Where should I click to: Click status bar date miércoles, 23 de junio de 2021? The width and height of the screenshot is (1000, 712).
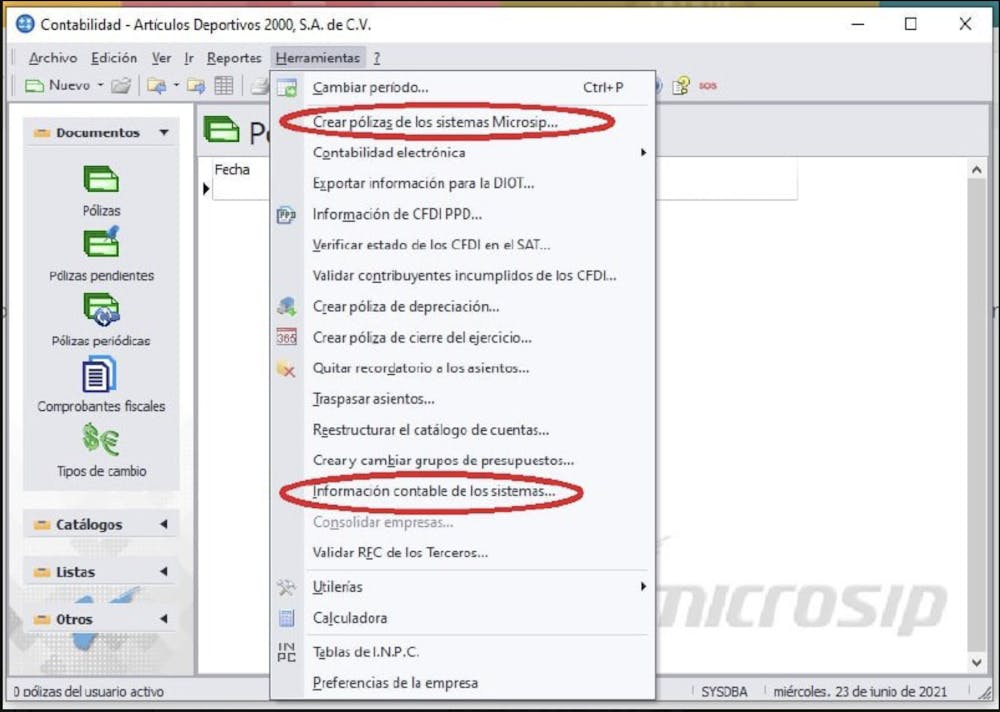[x=860, y=692]
